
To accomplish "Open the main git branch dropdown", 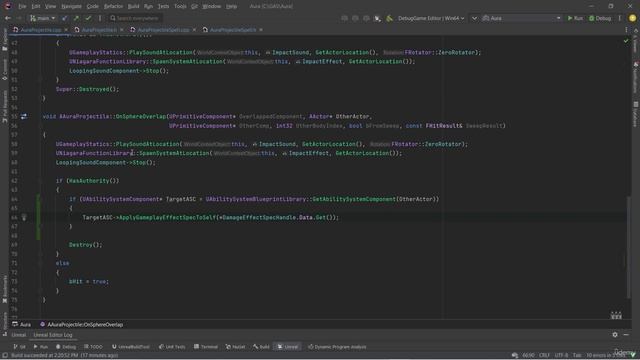I will click(42, 18).
